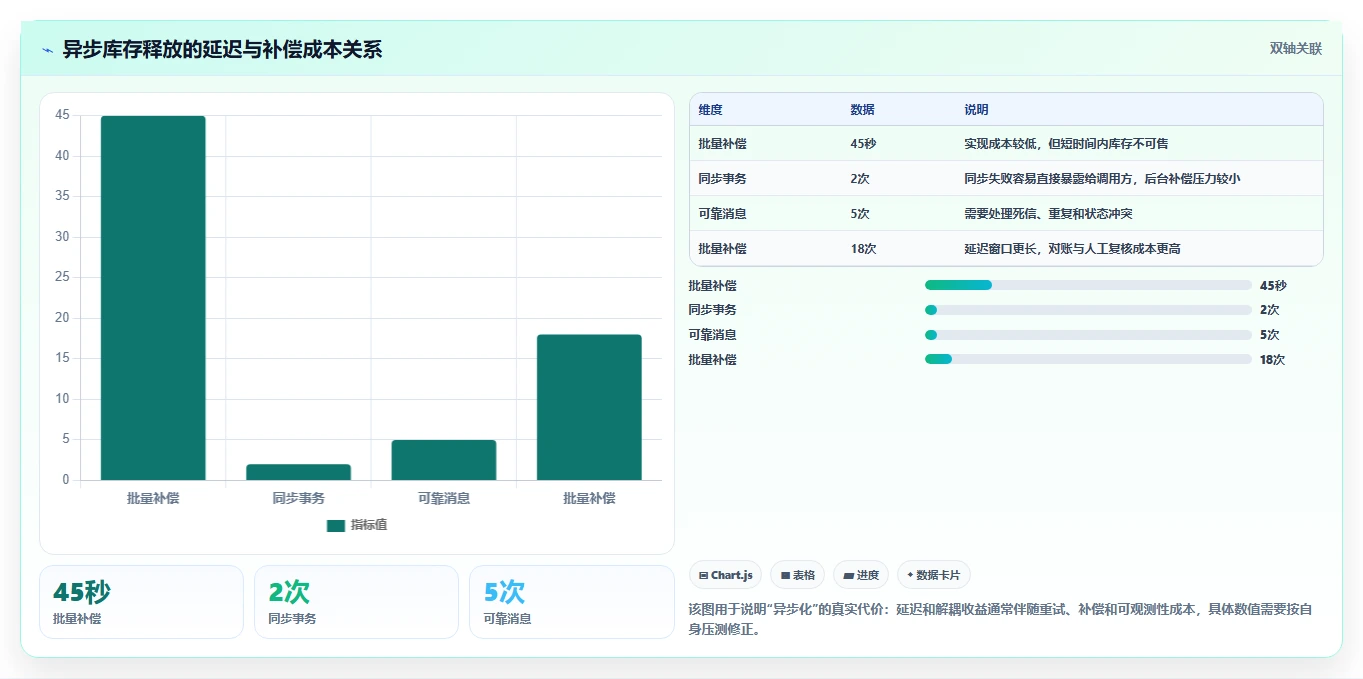1363x679 pixels.
Task: Click the 说明 column header
Action: [976, 110]
